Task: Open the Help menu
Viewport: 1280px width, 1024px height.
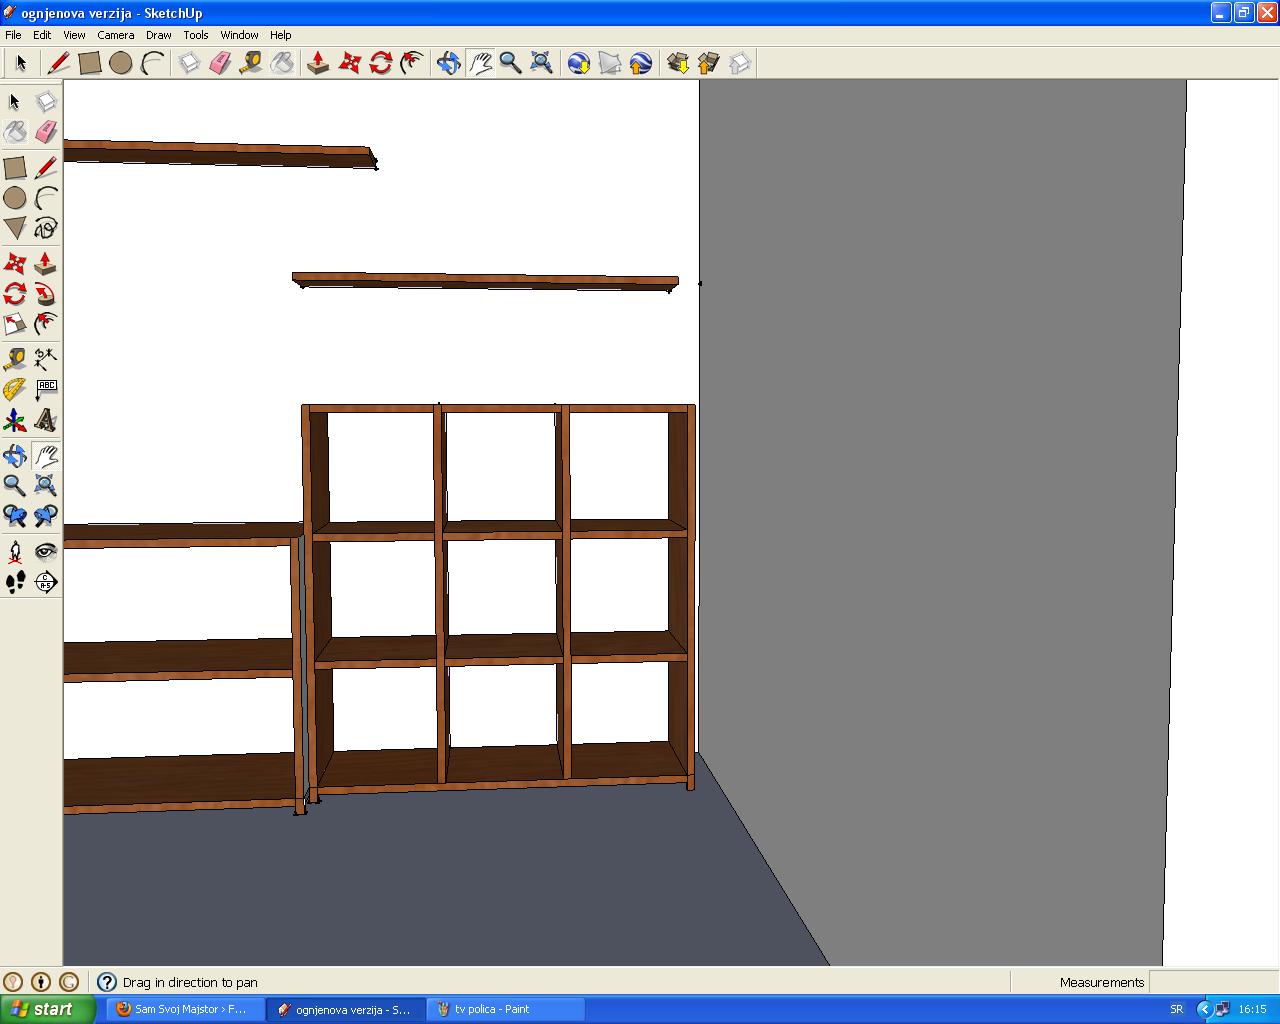Action: [x=281, y=35]
